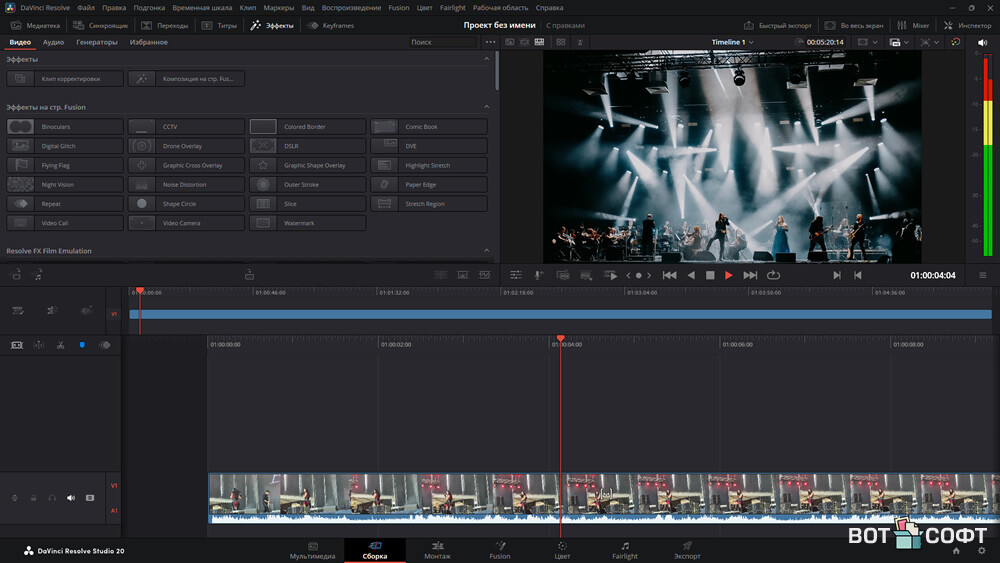Toggle loop playback
1000x563 pixels.
[773, 275]
